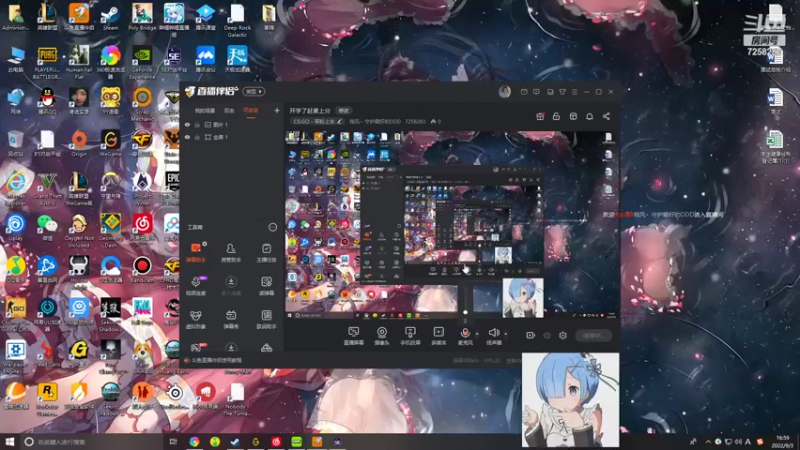Open the bell notification icon
This screenshot has height=450, width=800.
(x=589, y=116)
